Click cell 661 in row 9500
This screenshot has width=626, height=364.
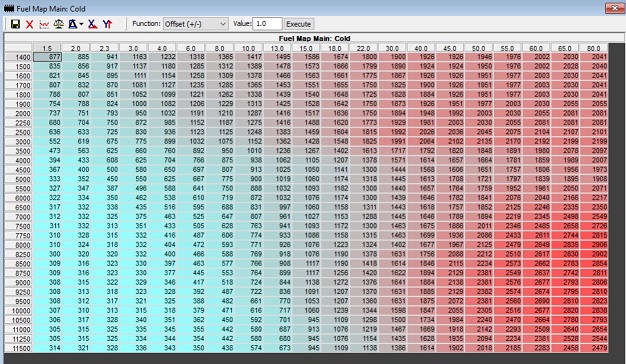(248, 301)
